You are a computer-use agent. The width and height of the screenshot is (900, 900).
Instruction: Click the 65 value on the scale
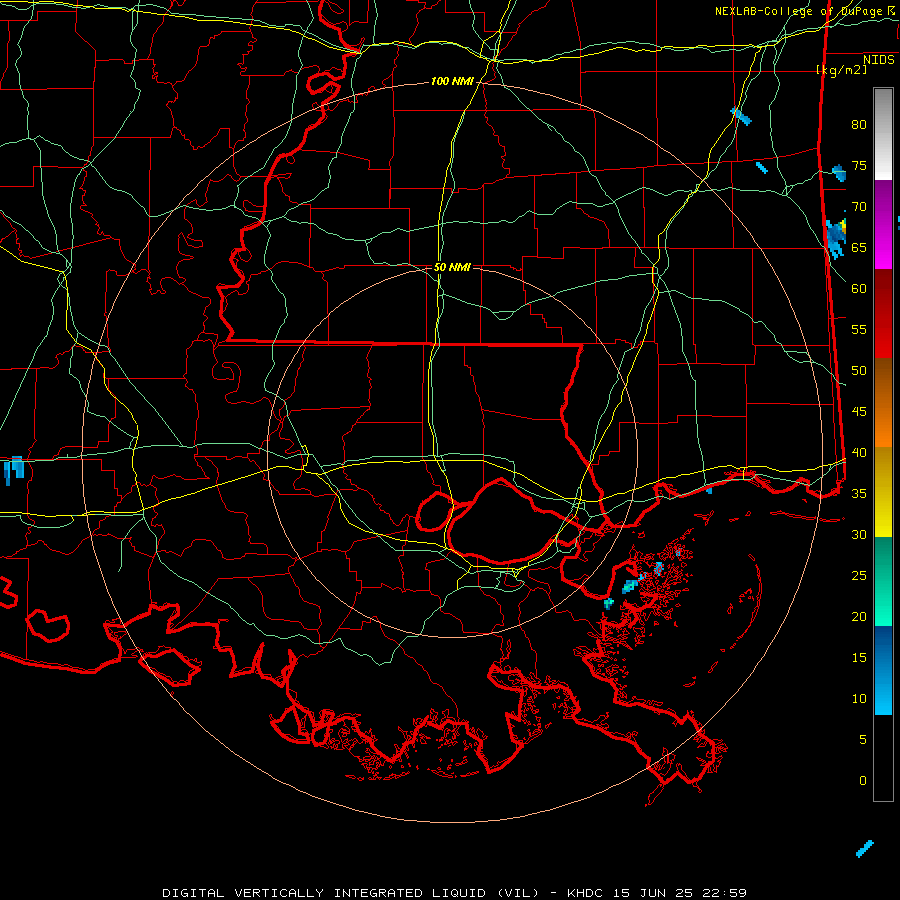pos(859,247)
